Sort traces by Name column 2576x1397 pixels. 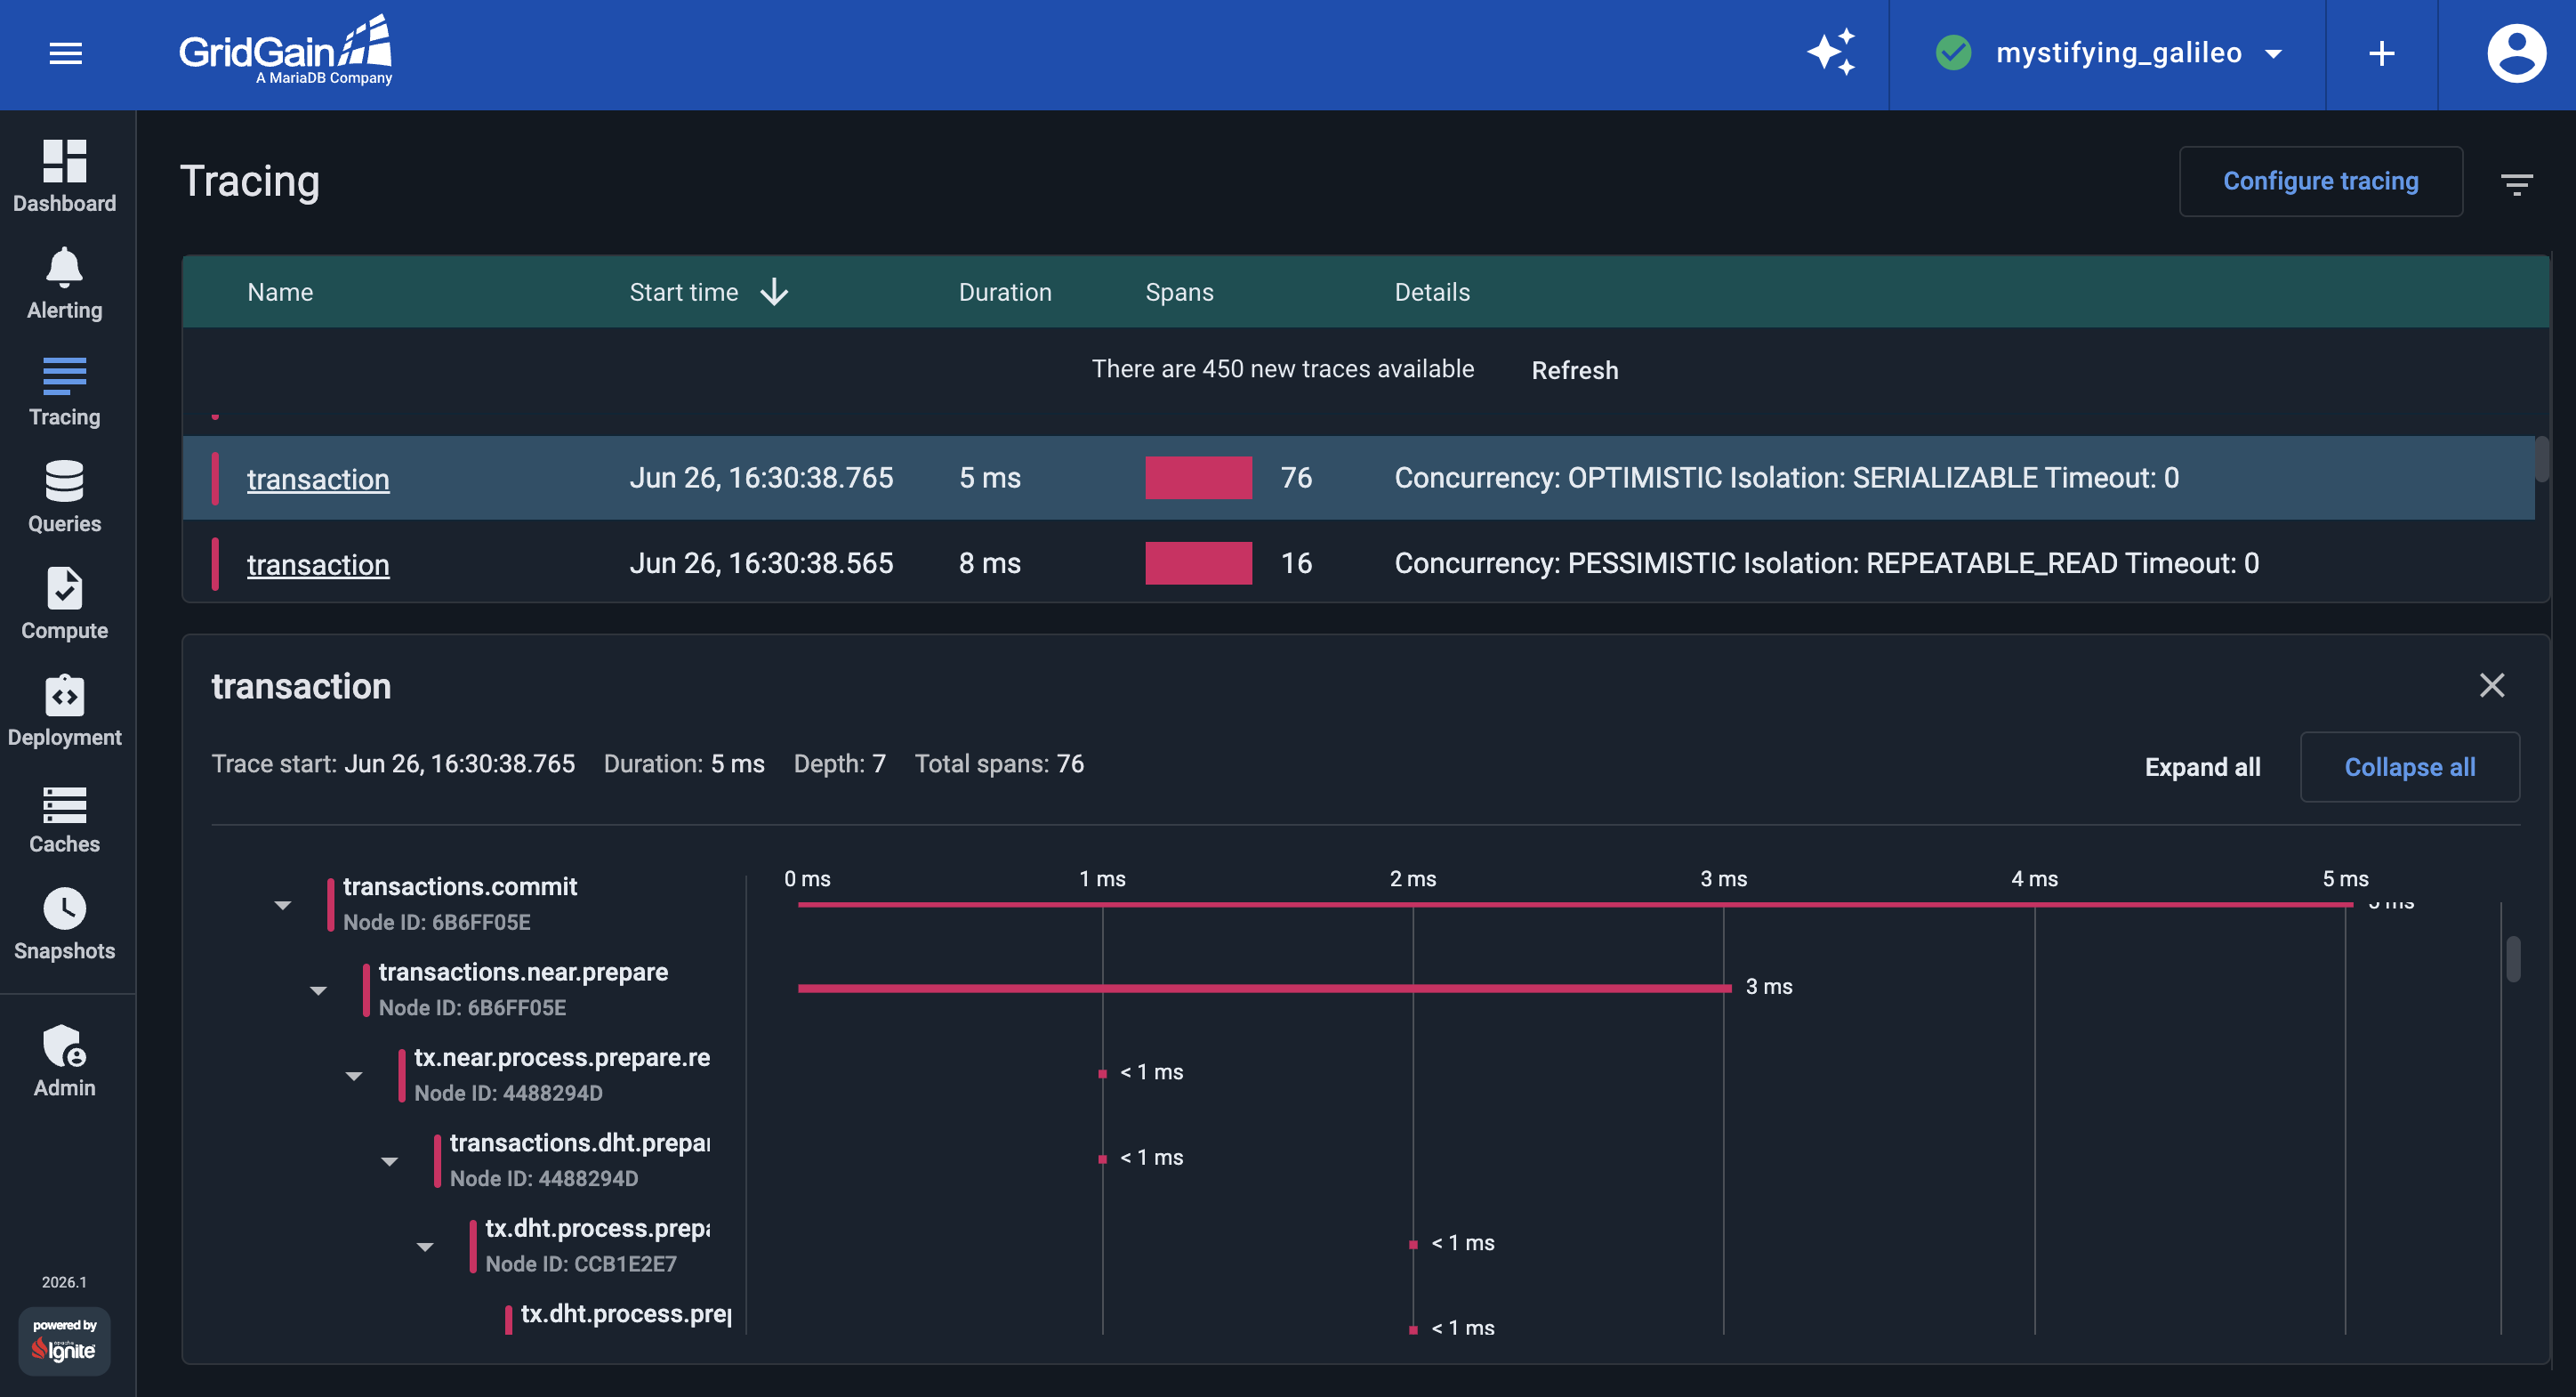[x=280, y=292]
